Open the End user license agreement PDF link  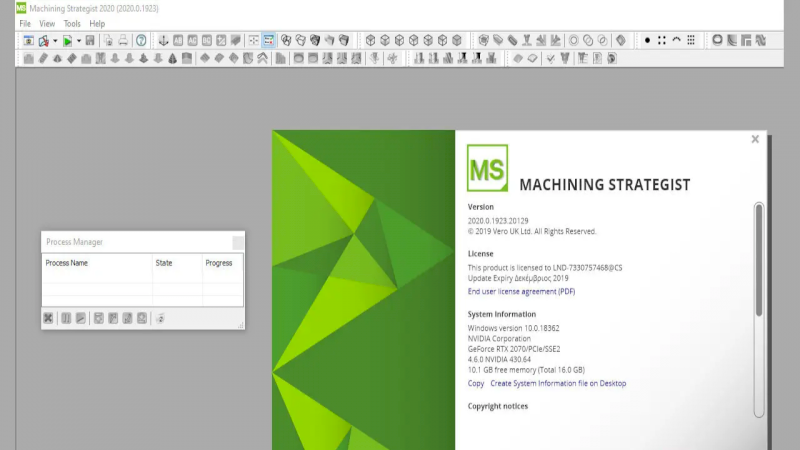pyautogui.click(x=521, y=292)
